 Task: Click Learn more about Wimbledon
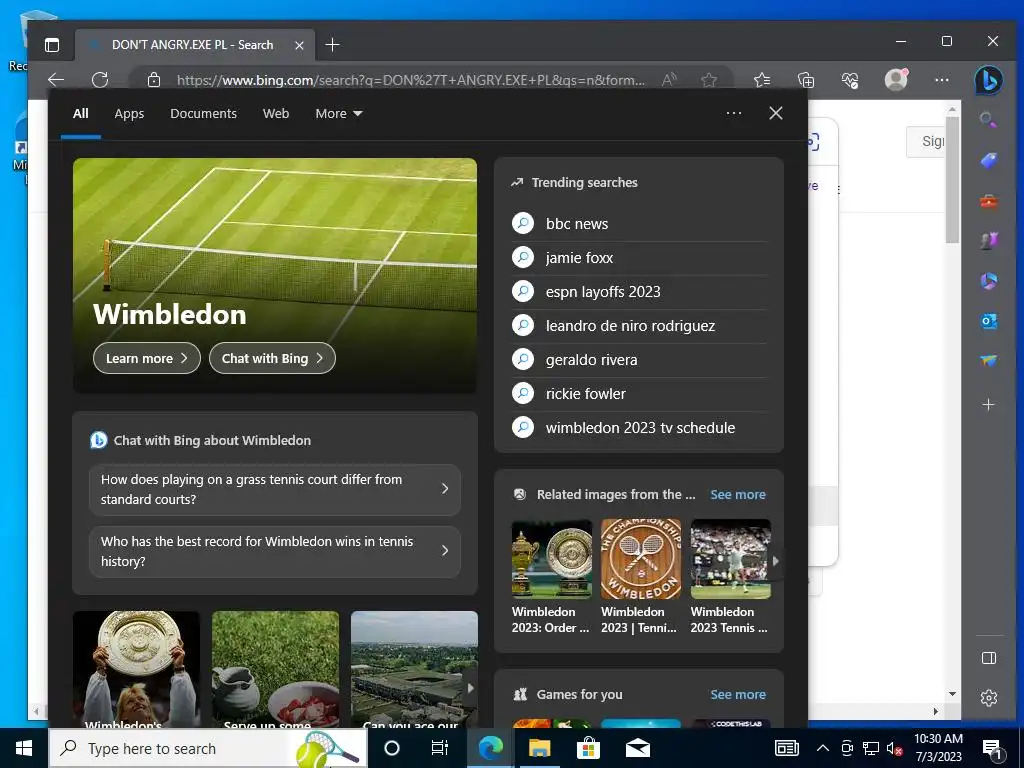click(x=147, y=358)
